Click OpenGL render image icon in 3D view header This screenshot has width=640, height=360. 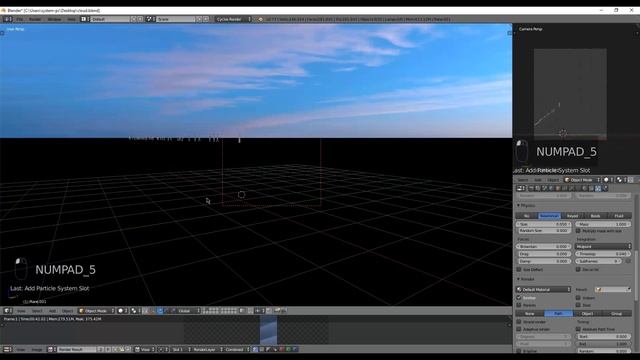(277, 311)
